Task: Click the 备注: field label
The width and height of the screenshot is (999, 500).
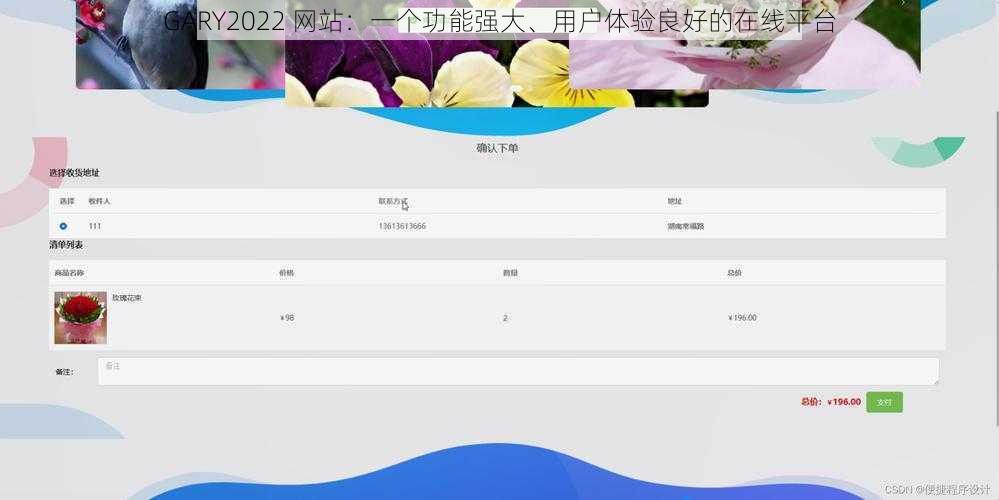Action: [64, 371]
